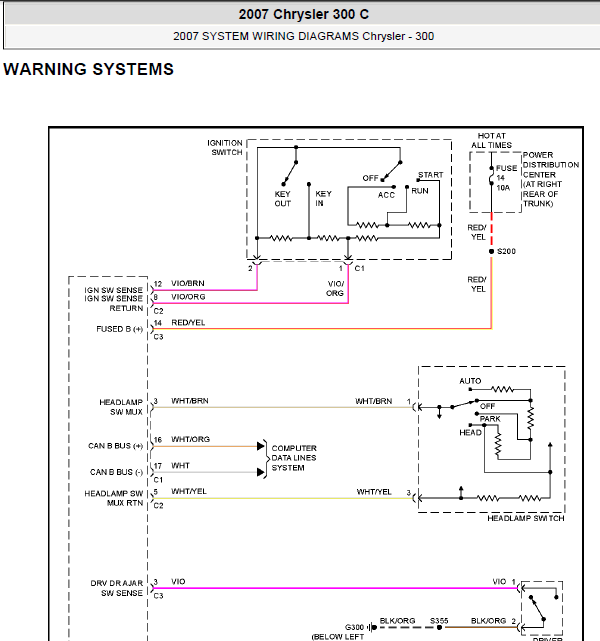600x641 pixels.
Task: Click the "WHT/BRN" label next to pin 3
Action: point(190,401)
